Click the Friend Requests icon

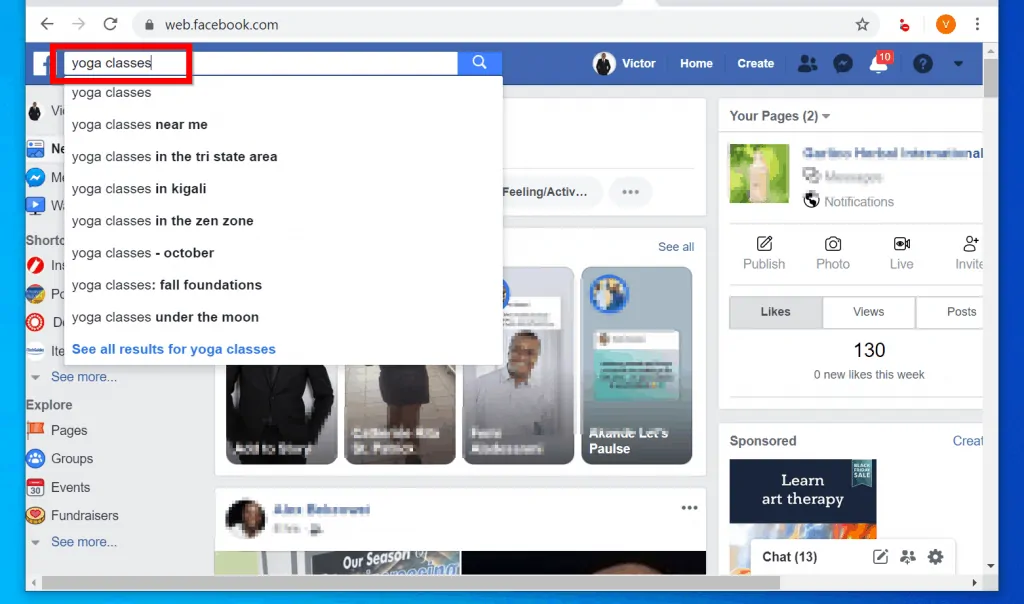click(808, 63)
